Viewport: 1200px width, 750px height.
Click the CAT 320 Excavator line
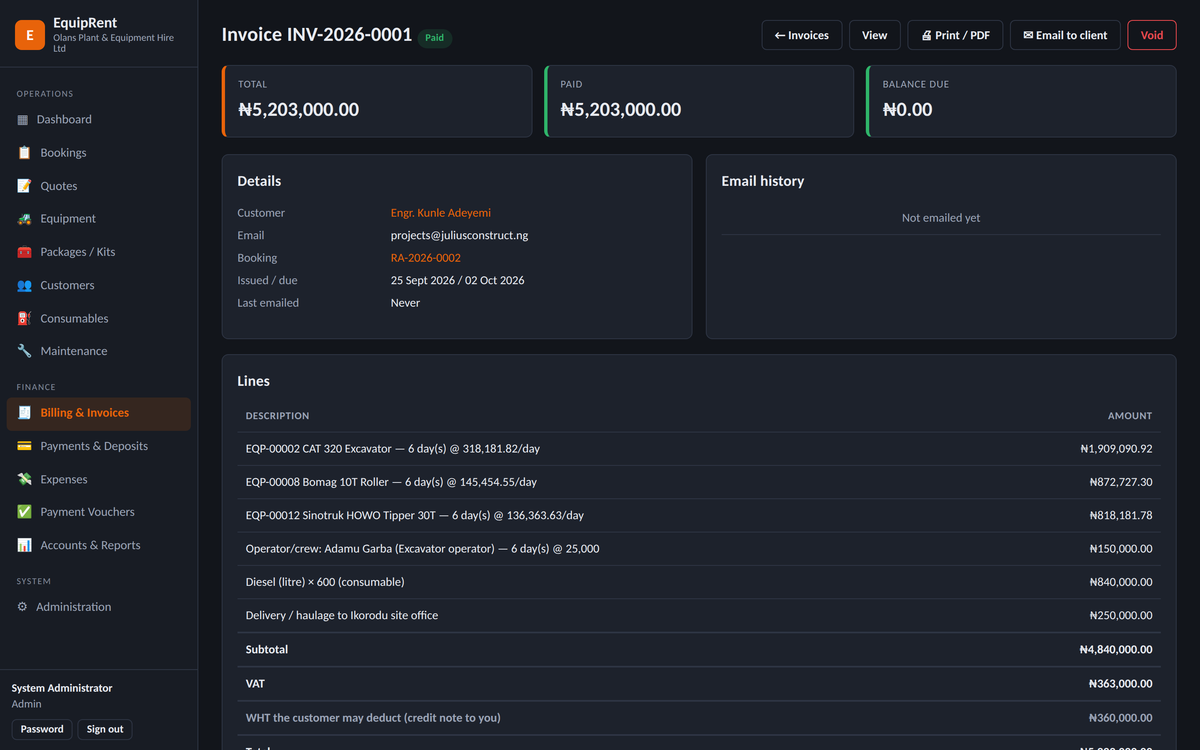699,449
